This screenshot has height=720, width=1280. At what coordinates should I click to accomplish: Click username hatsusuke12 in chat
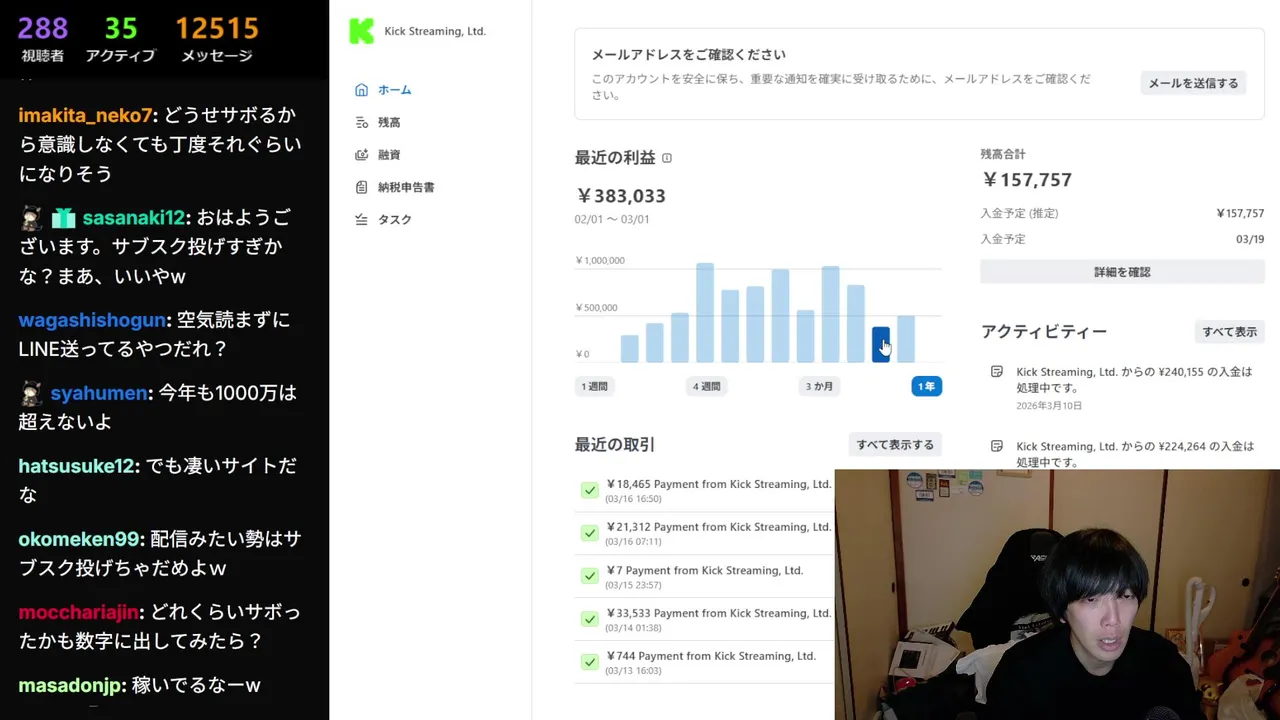pyautogui.click(x=76, y=466)
